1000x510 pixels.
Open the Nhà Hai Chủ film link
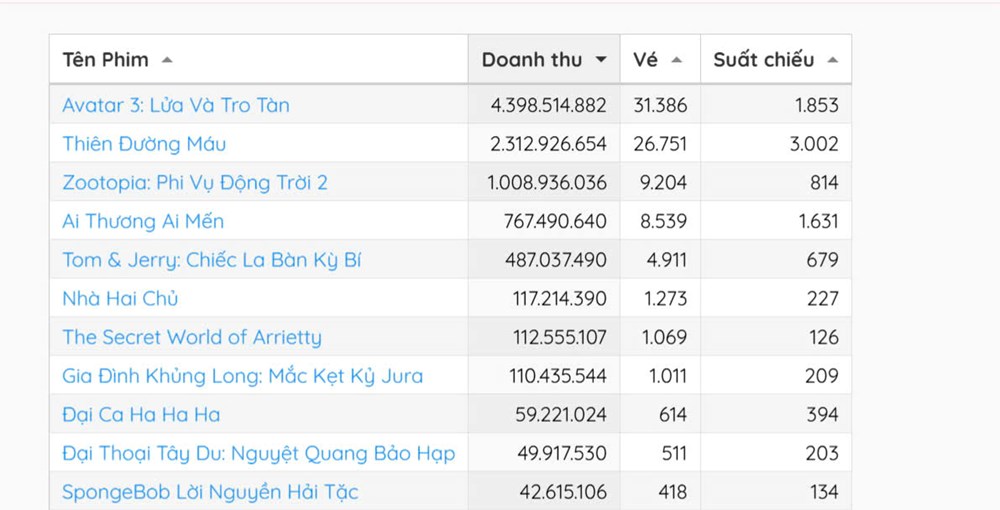click(120, 298)
